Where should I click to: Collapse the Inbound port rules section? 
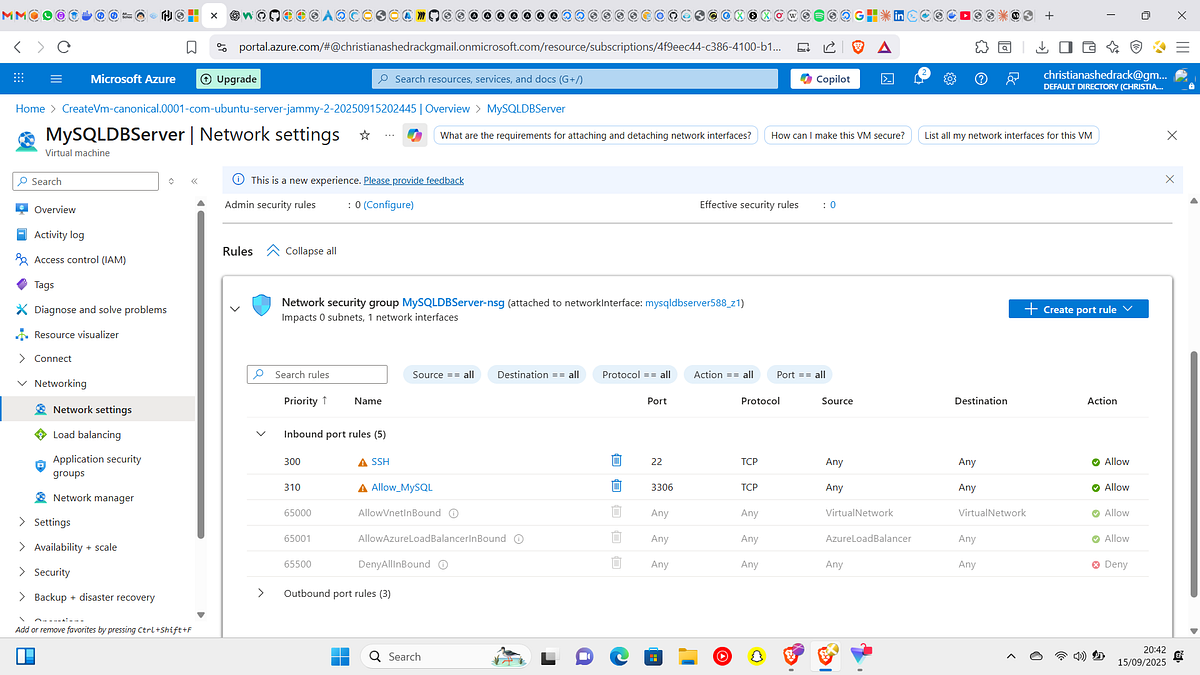click(x=261, y=434)
